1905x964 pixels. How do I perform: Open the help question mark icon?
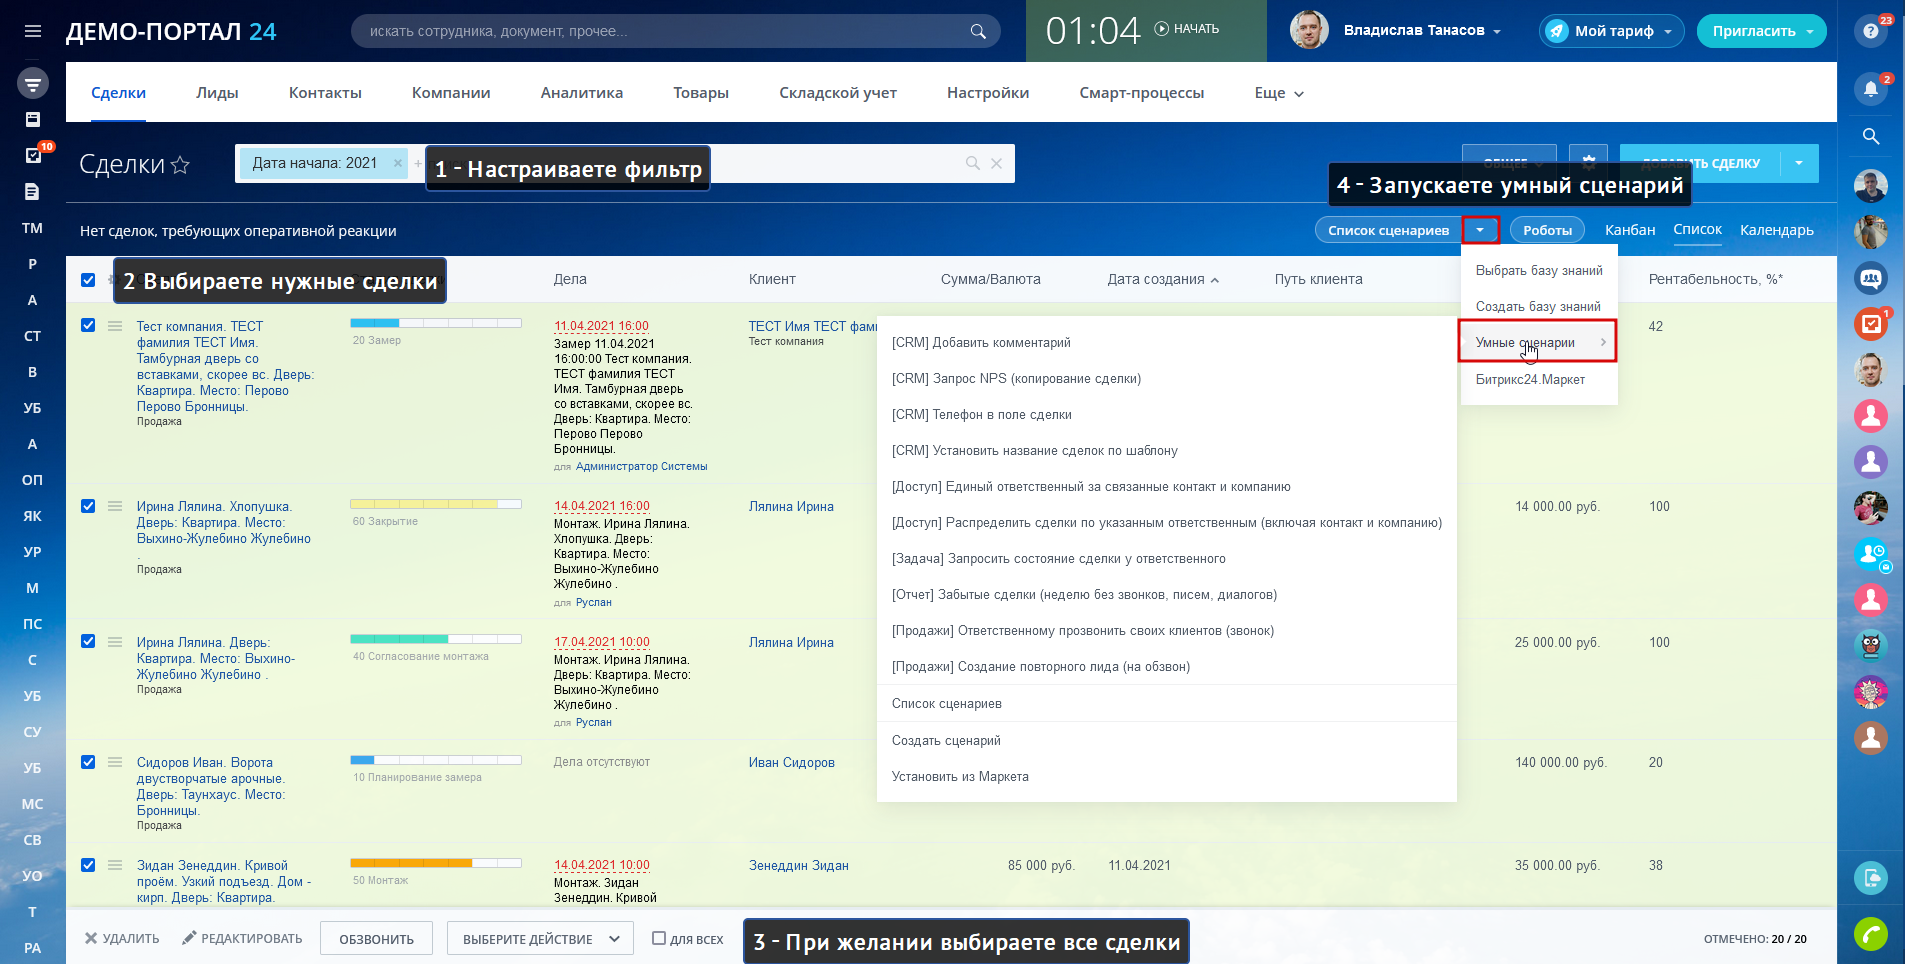pos(1871,31)
